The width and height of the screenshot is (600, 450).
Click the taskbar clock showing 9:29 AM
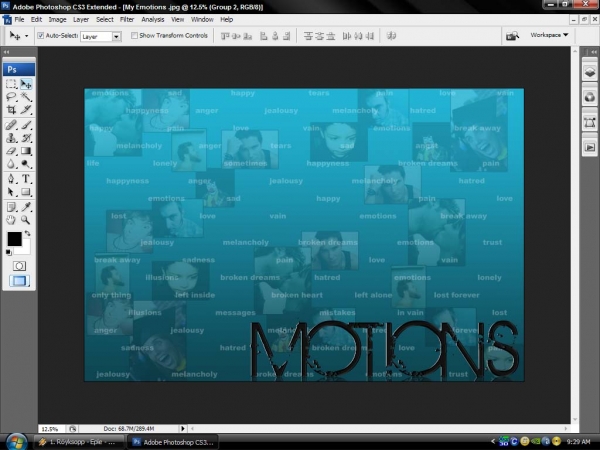[x=578, y=442]
